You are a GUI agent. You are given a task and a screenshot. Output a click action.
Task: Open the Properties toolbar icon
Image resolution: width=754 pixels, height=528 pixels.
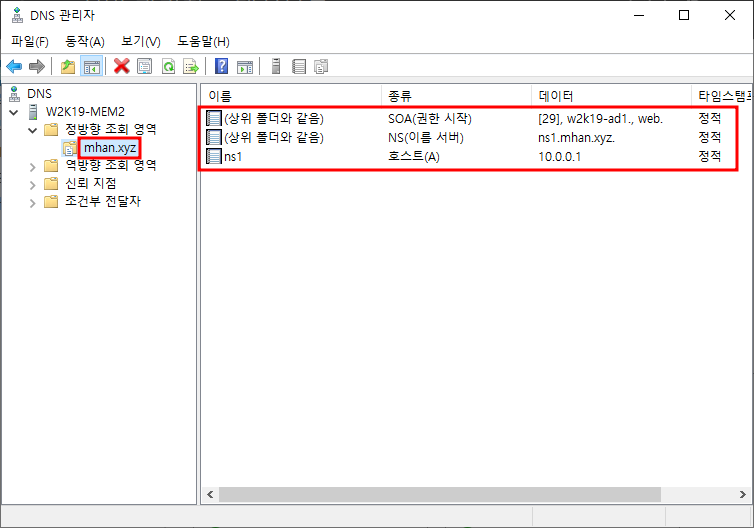coord(144,66)
